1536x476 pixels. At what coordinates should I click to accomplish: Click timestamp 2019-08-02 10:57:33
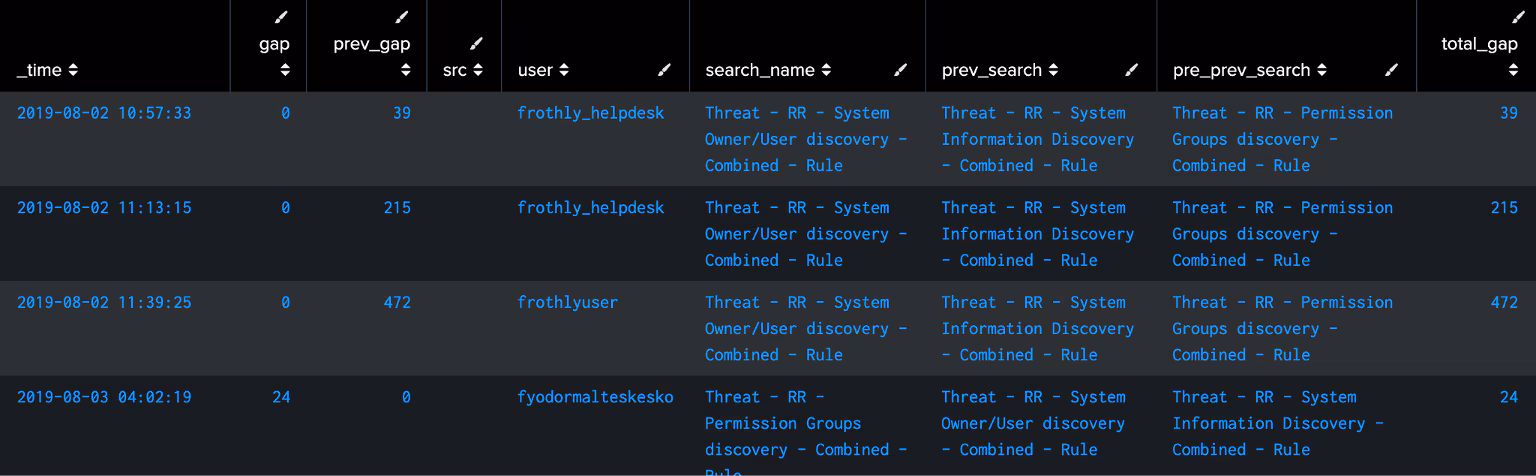click(x=104, y=113)
